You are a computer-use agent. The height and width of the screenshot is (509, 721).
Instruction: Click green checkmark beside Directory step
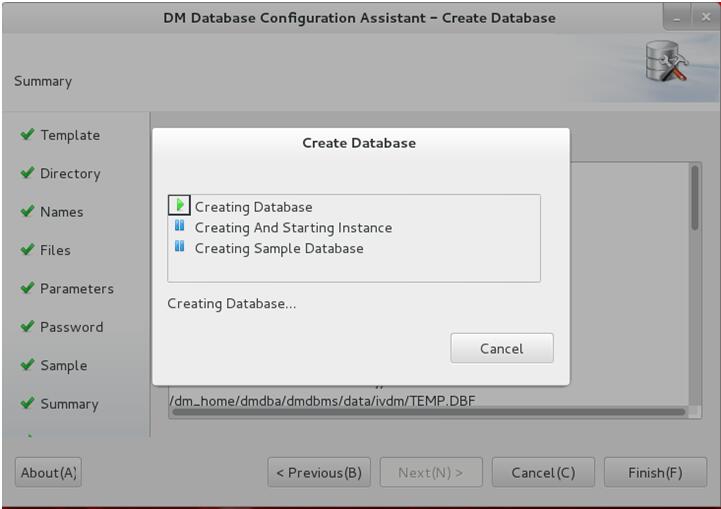click(x=28, y=172)
